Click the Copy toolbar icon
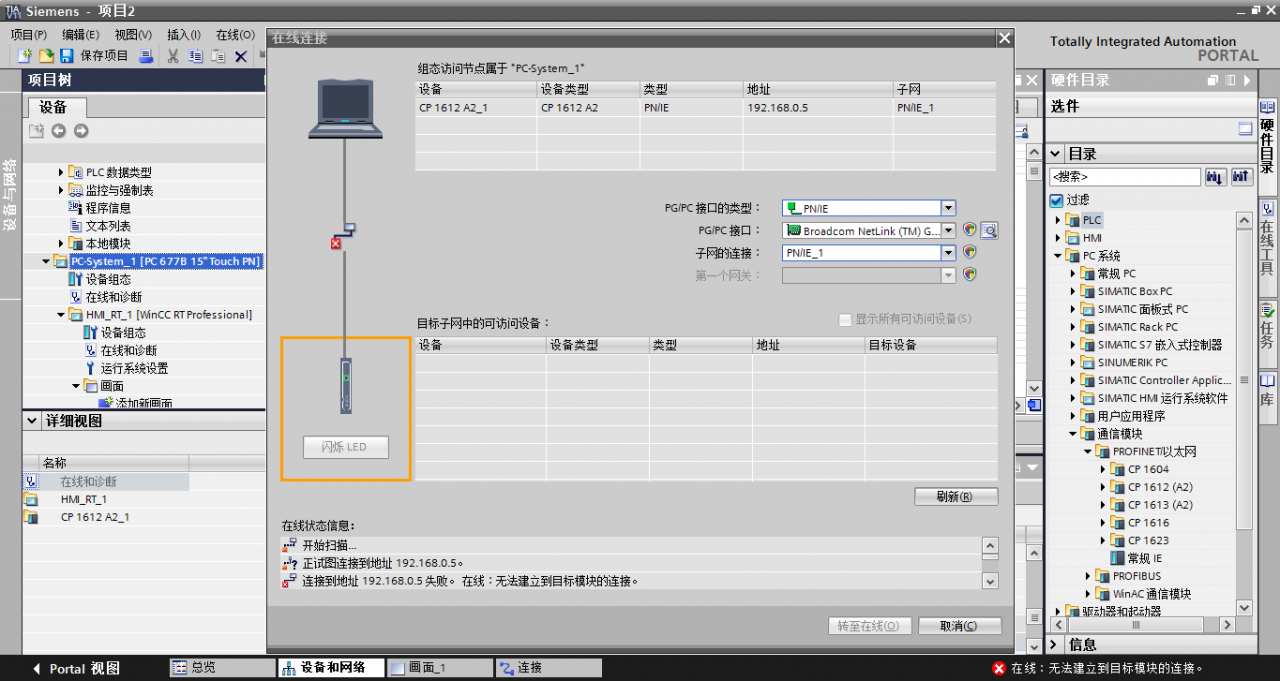The height and width of the screenshot is (681, 1280). pos(195,56)
